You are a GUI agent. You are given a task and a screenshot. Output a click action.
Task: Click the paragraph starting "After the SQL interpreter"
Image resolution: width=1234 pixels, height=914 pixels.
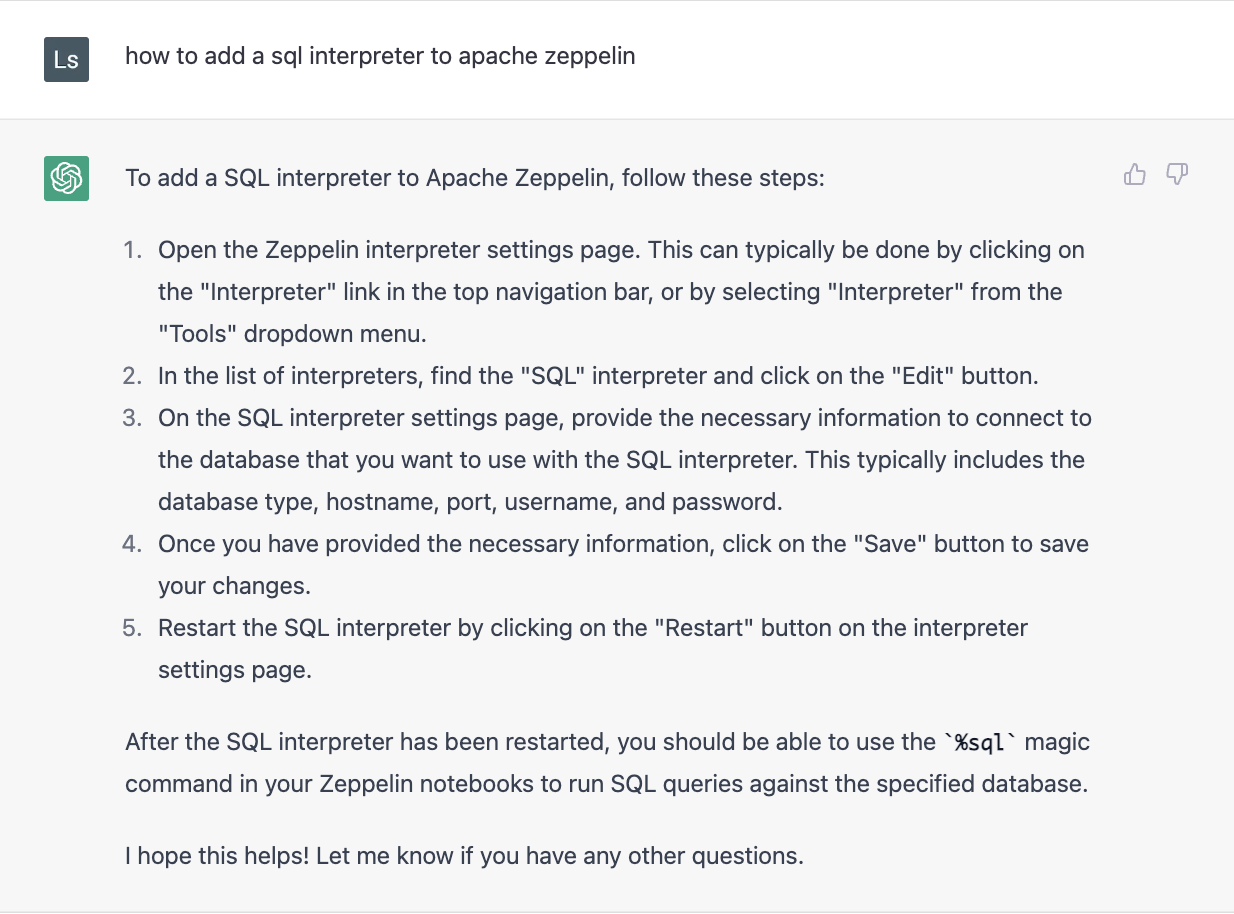(607, 763)
